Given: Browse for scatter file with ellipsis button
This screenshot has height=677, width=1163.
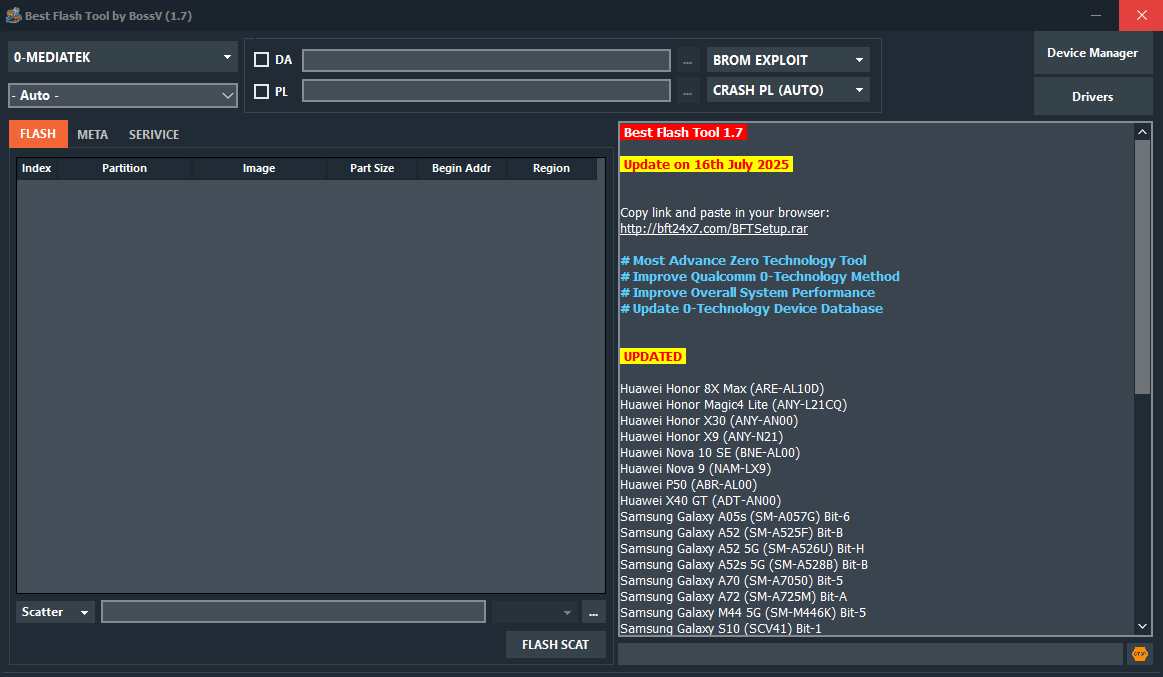Looking at the screenshot, I should pyautogui.click(x=593, y=612).
